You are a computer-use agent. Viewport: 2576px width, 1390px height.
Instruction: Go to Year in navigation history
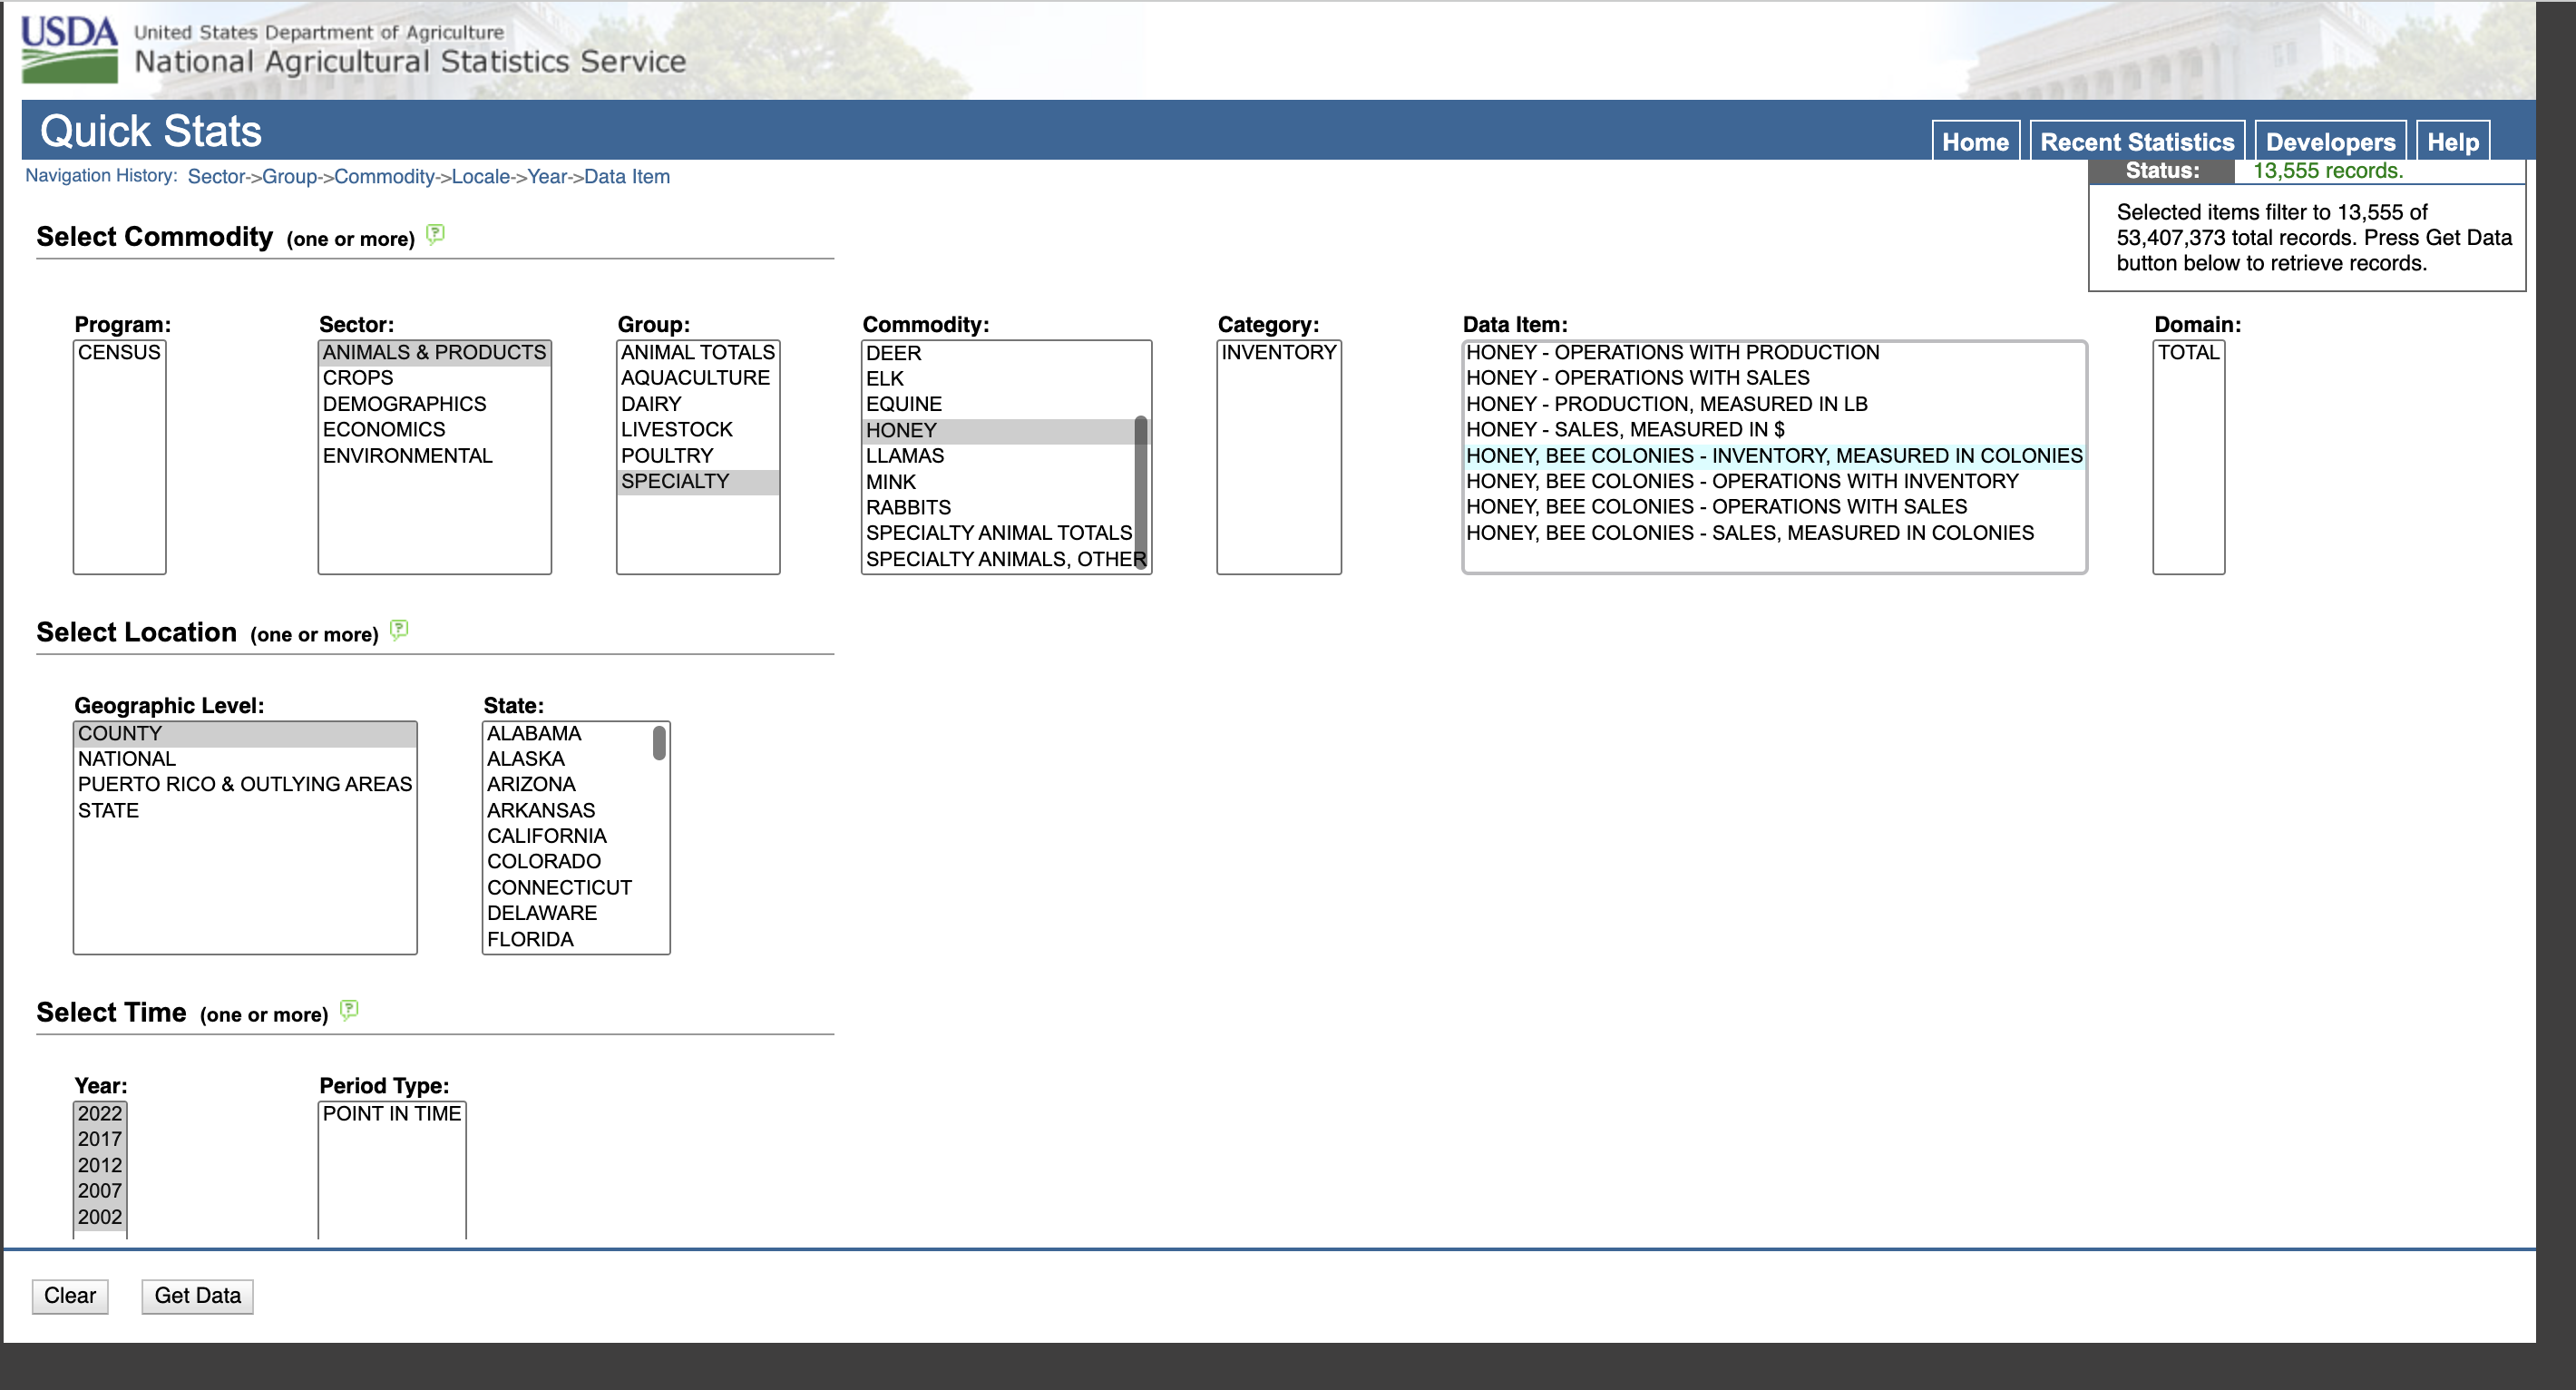point(547,177)
